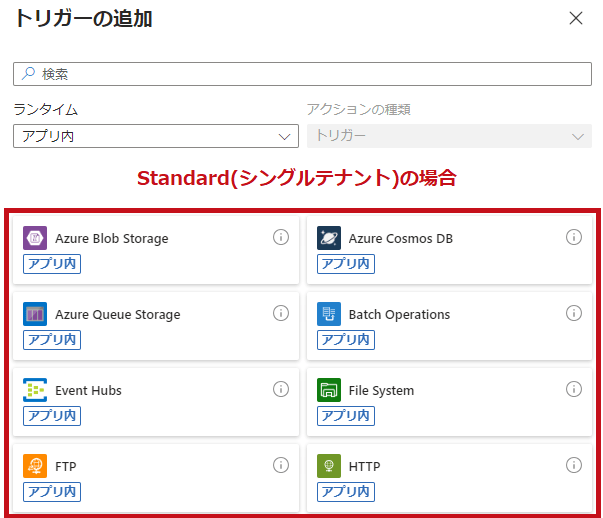Open the ランタイム dropdown showing アプリ内
Viewport: 603px width, 518px height.
tap(156, 136)
